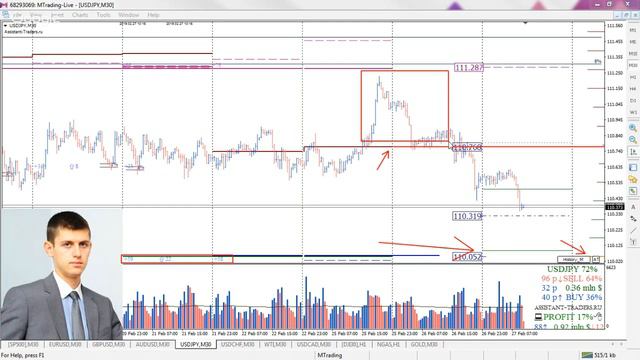Open the Tools menu
This screenshot has width=640, height=360.
tap(103, 15)
